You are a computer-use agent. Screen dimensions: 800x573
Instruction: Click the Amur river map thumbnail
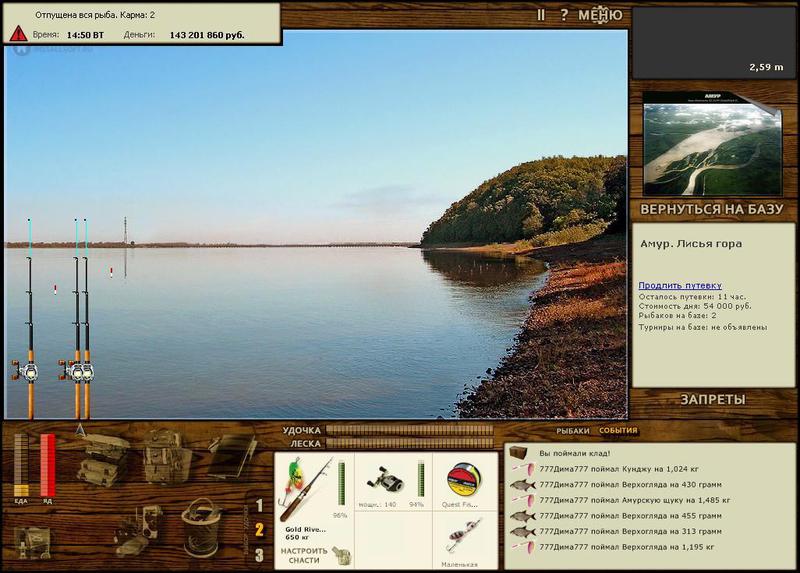712,143
